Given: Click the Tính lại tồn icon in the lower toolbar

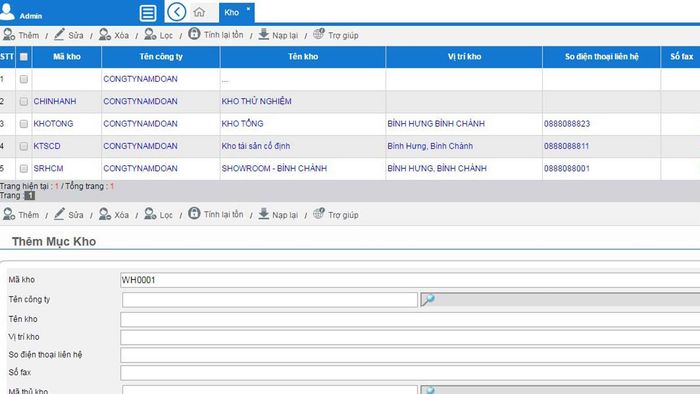Looking at the screenshot, I should pyautogui.click(x=194, y=213).
